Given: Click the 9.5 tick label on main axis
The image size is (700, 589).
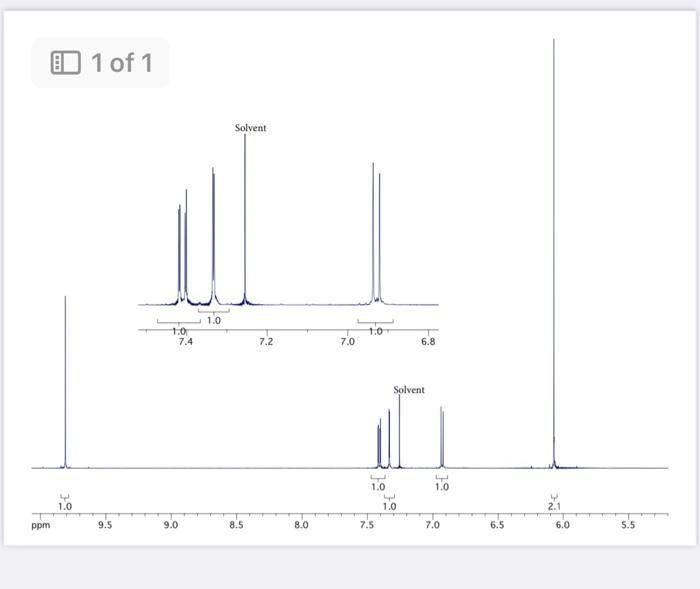Looking at the screenshot, I should click(x=105, y=525).
